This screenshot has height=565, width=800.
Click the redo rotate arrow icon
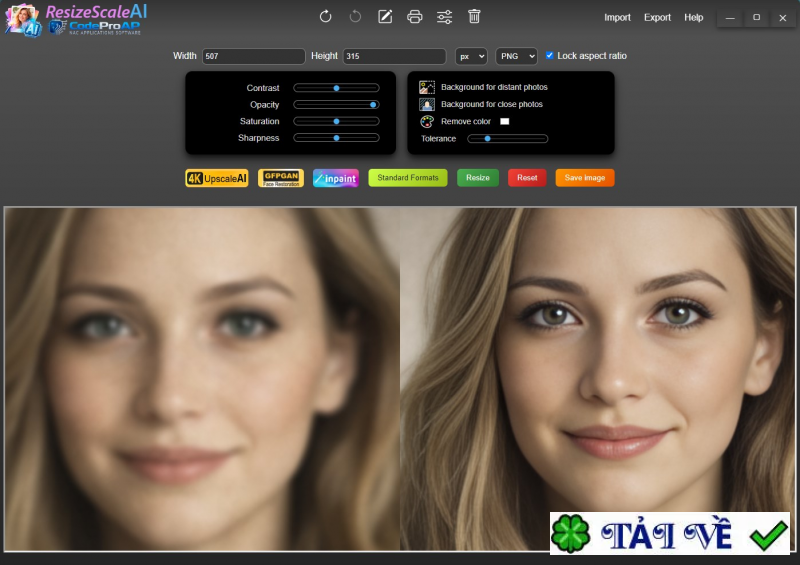[325, 17]
